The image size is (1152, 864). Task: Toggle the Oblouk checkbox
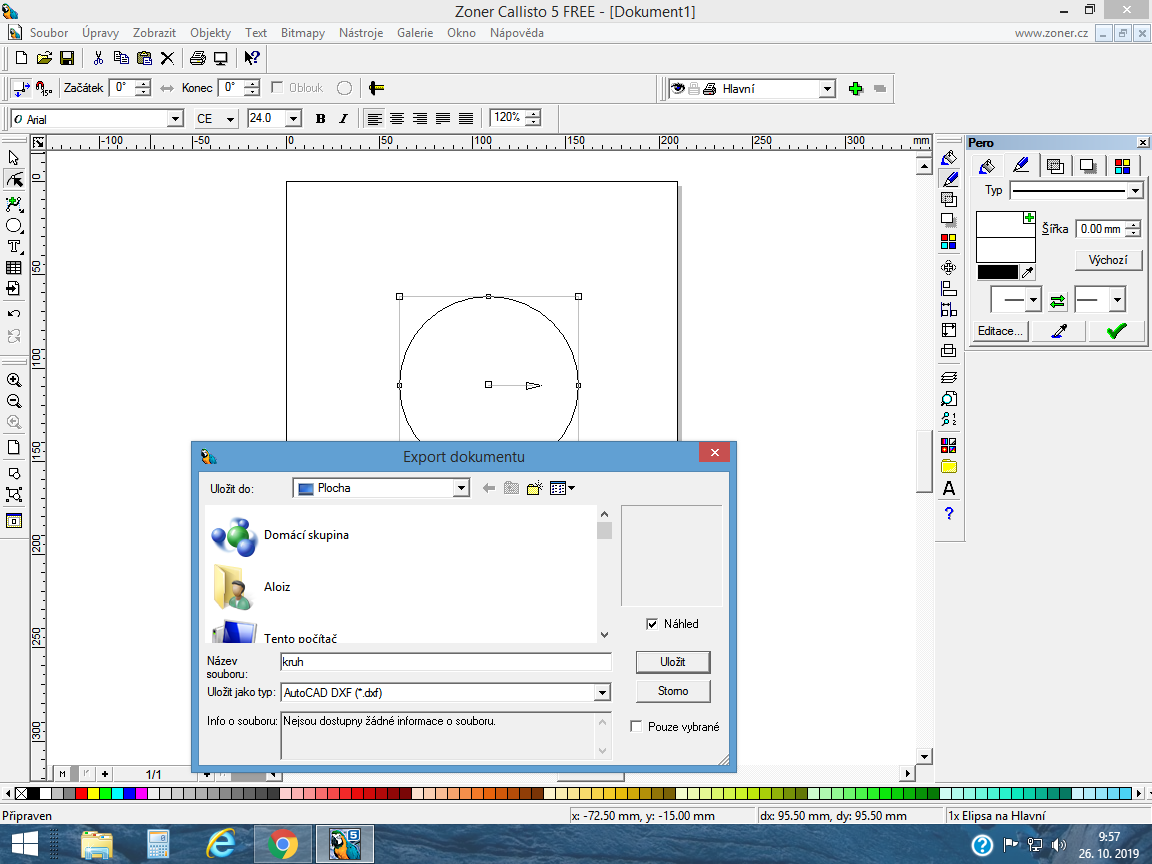[277, 88]
